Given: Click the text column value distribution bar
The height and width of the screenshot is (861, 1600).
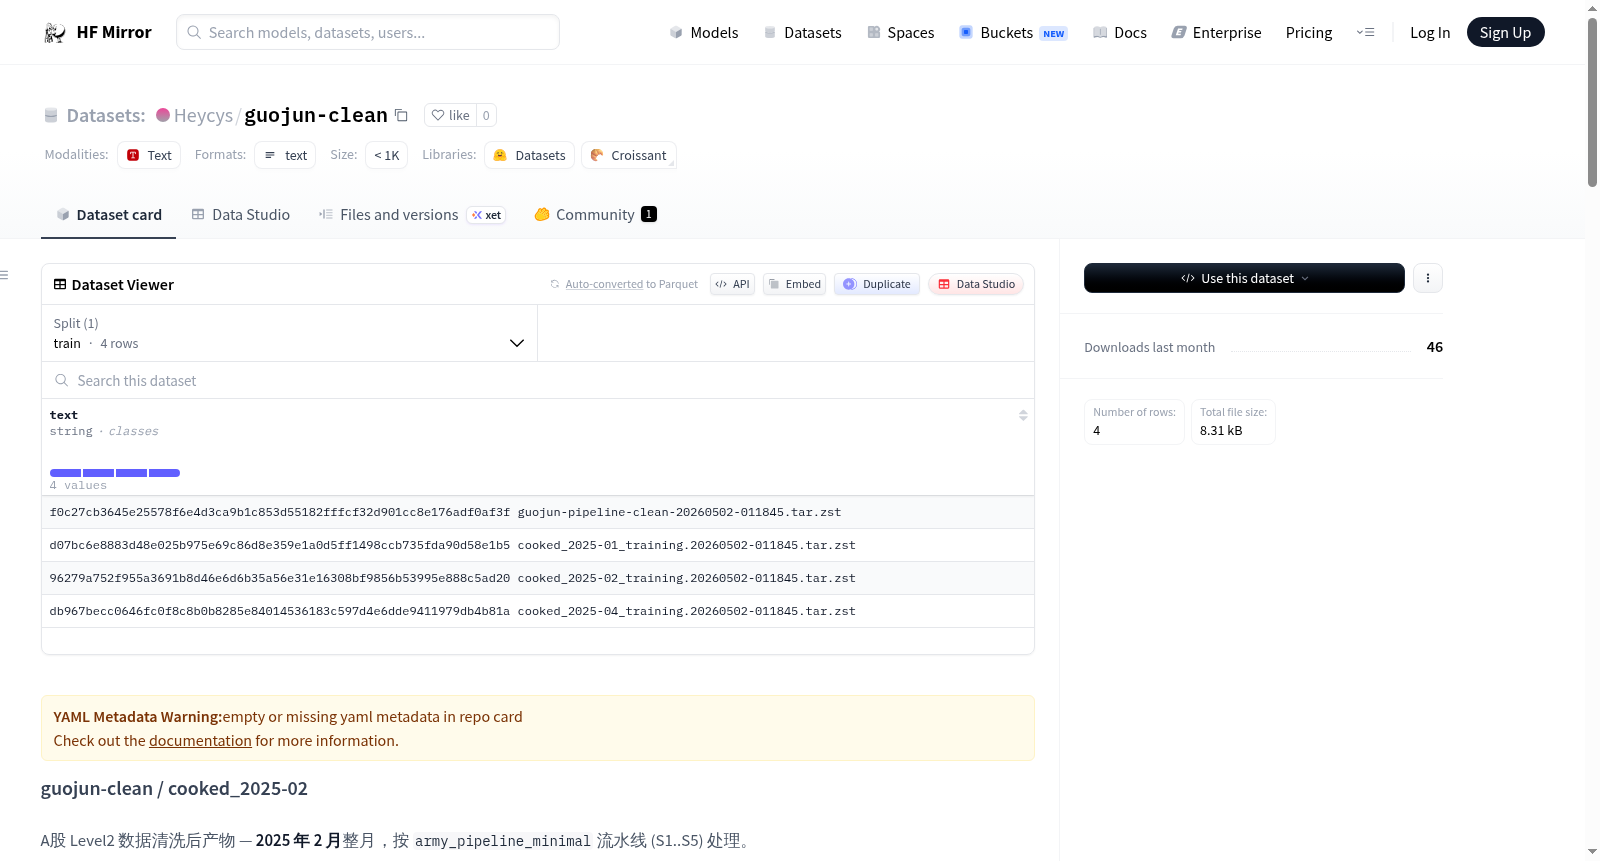Looking at the screenshot, I should point(115,473).
